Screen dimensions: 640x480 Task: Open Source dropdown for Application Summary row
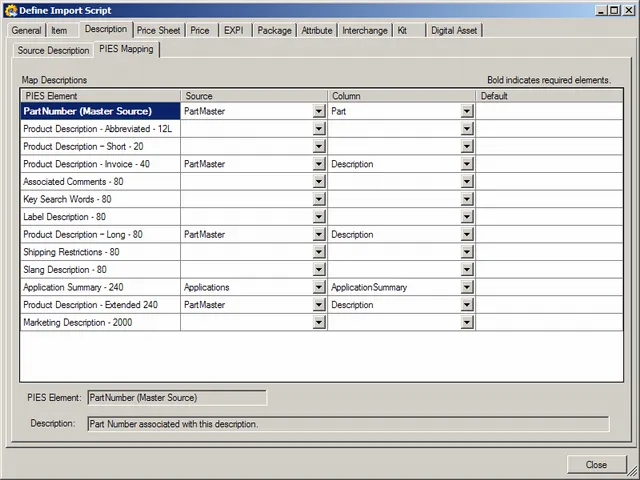[320, 288]
